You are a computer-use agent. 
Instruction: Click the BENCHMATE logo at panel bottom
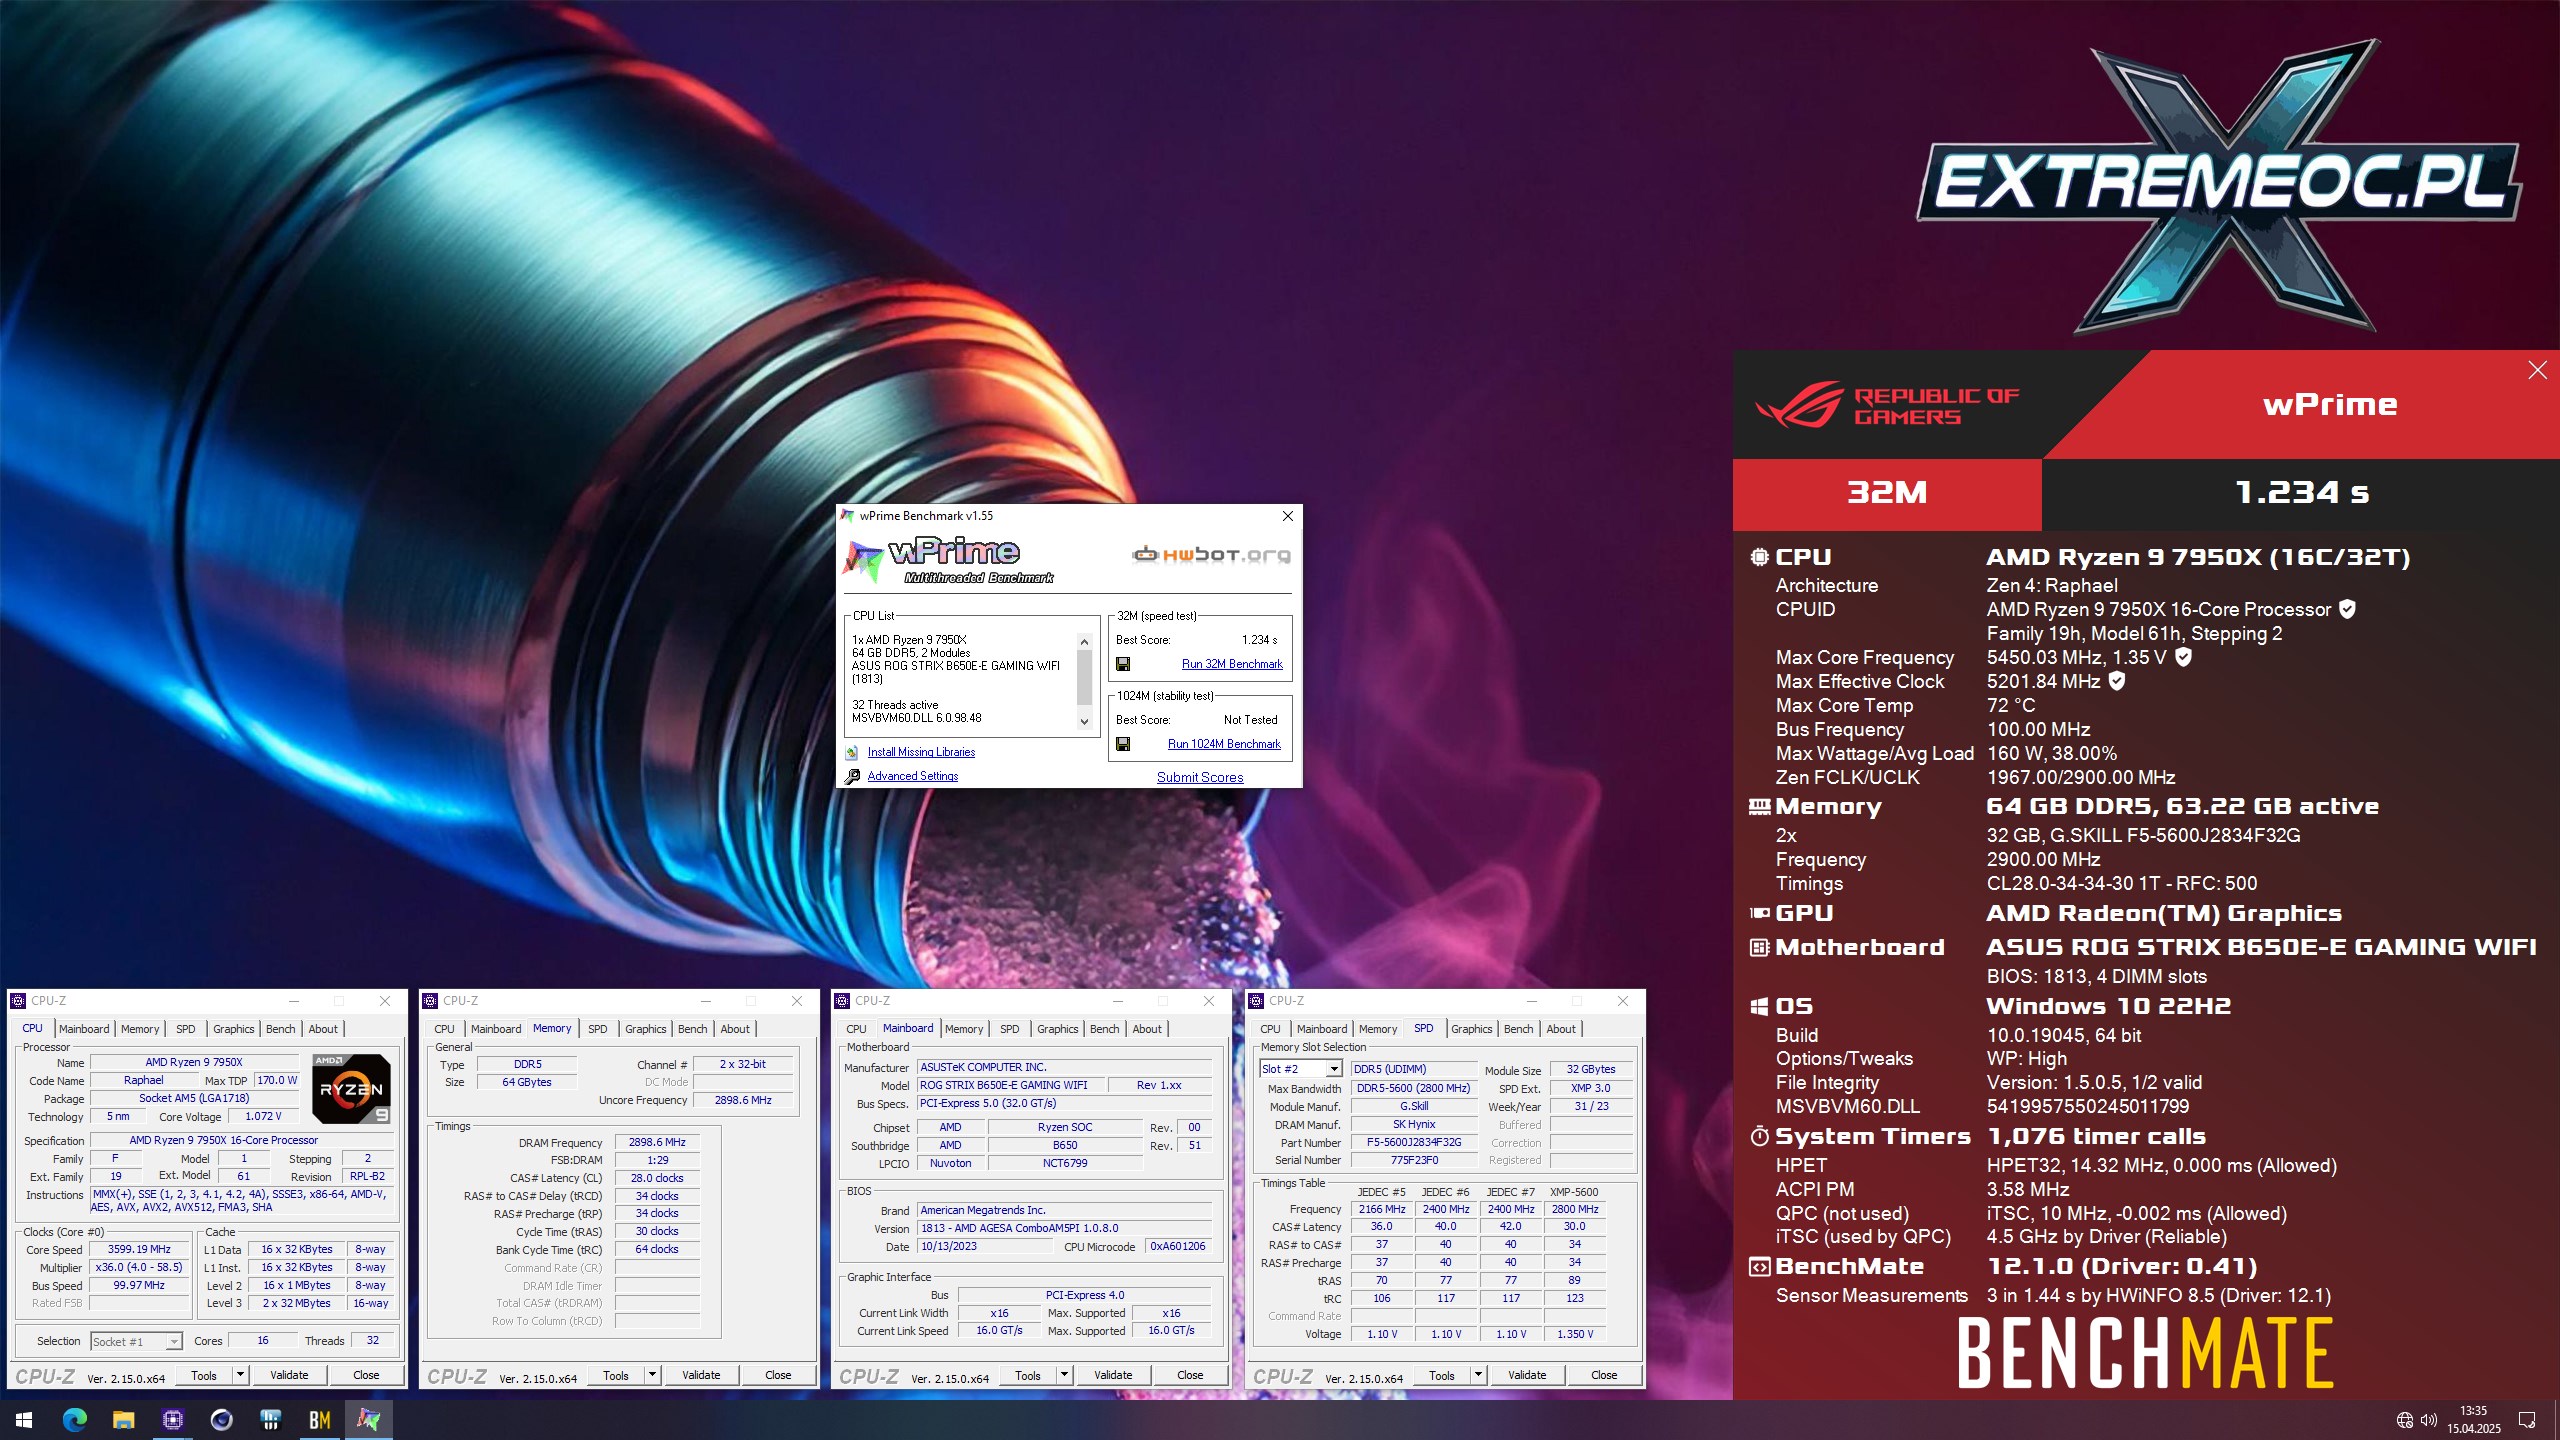click(2145, 1352)
